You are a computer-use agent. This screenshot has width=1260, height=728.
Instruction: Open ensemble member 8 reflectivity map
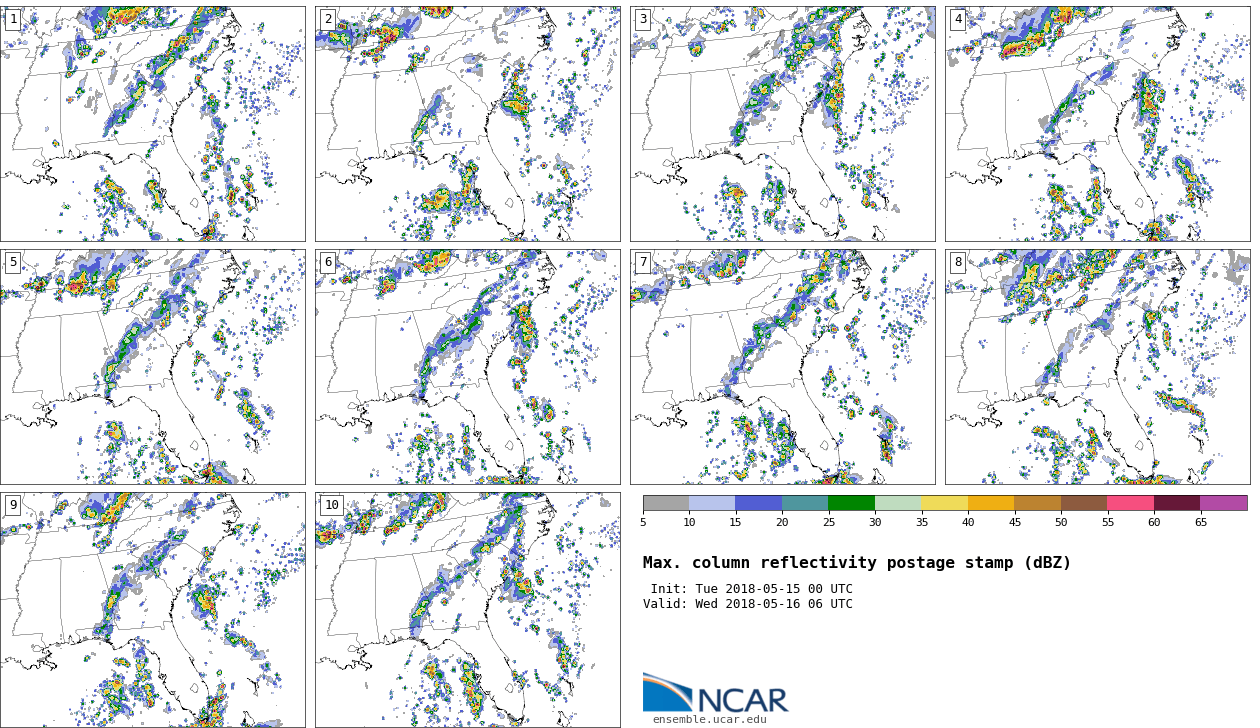1097,367
